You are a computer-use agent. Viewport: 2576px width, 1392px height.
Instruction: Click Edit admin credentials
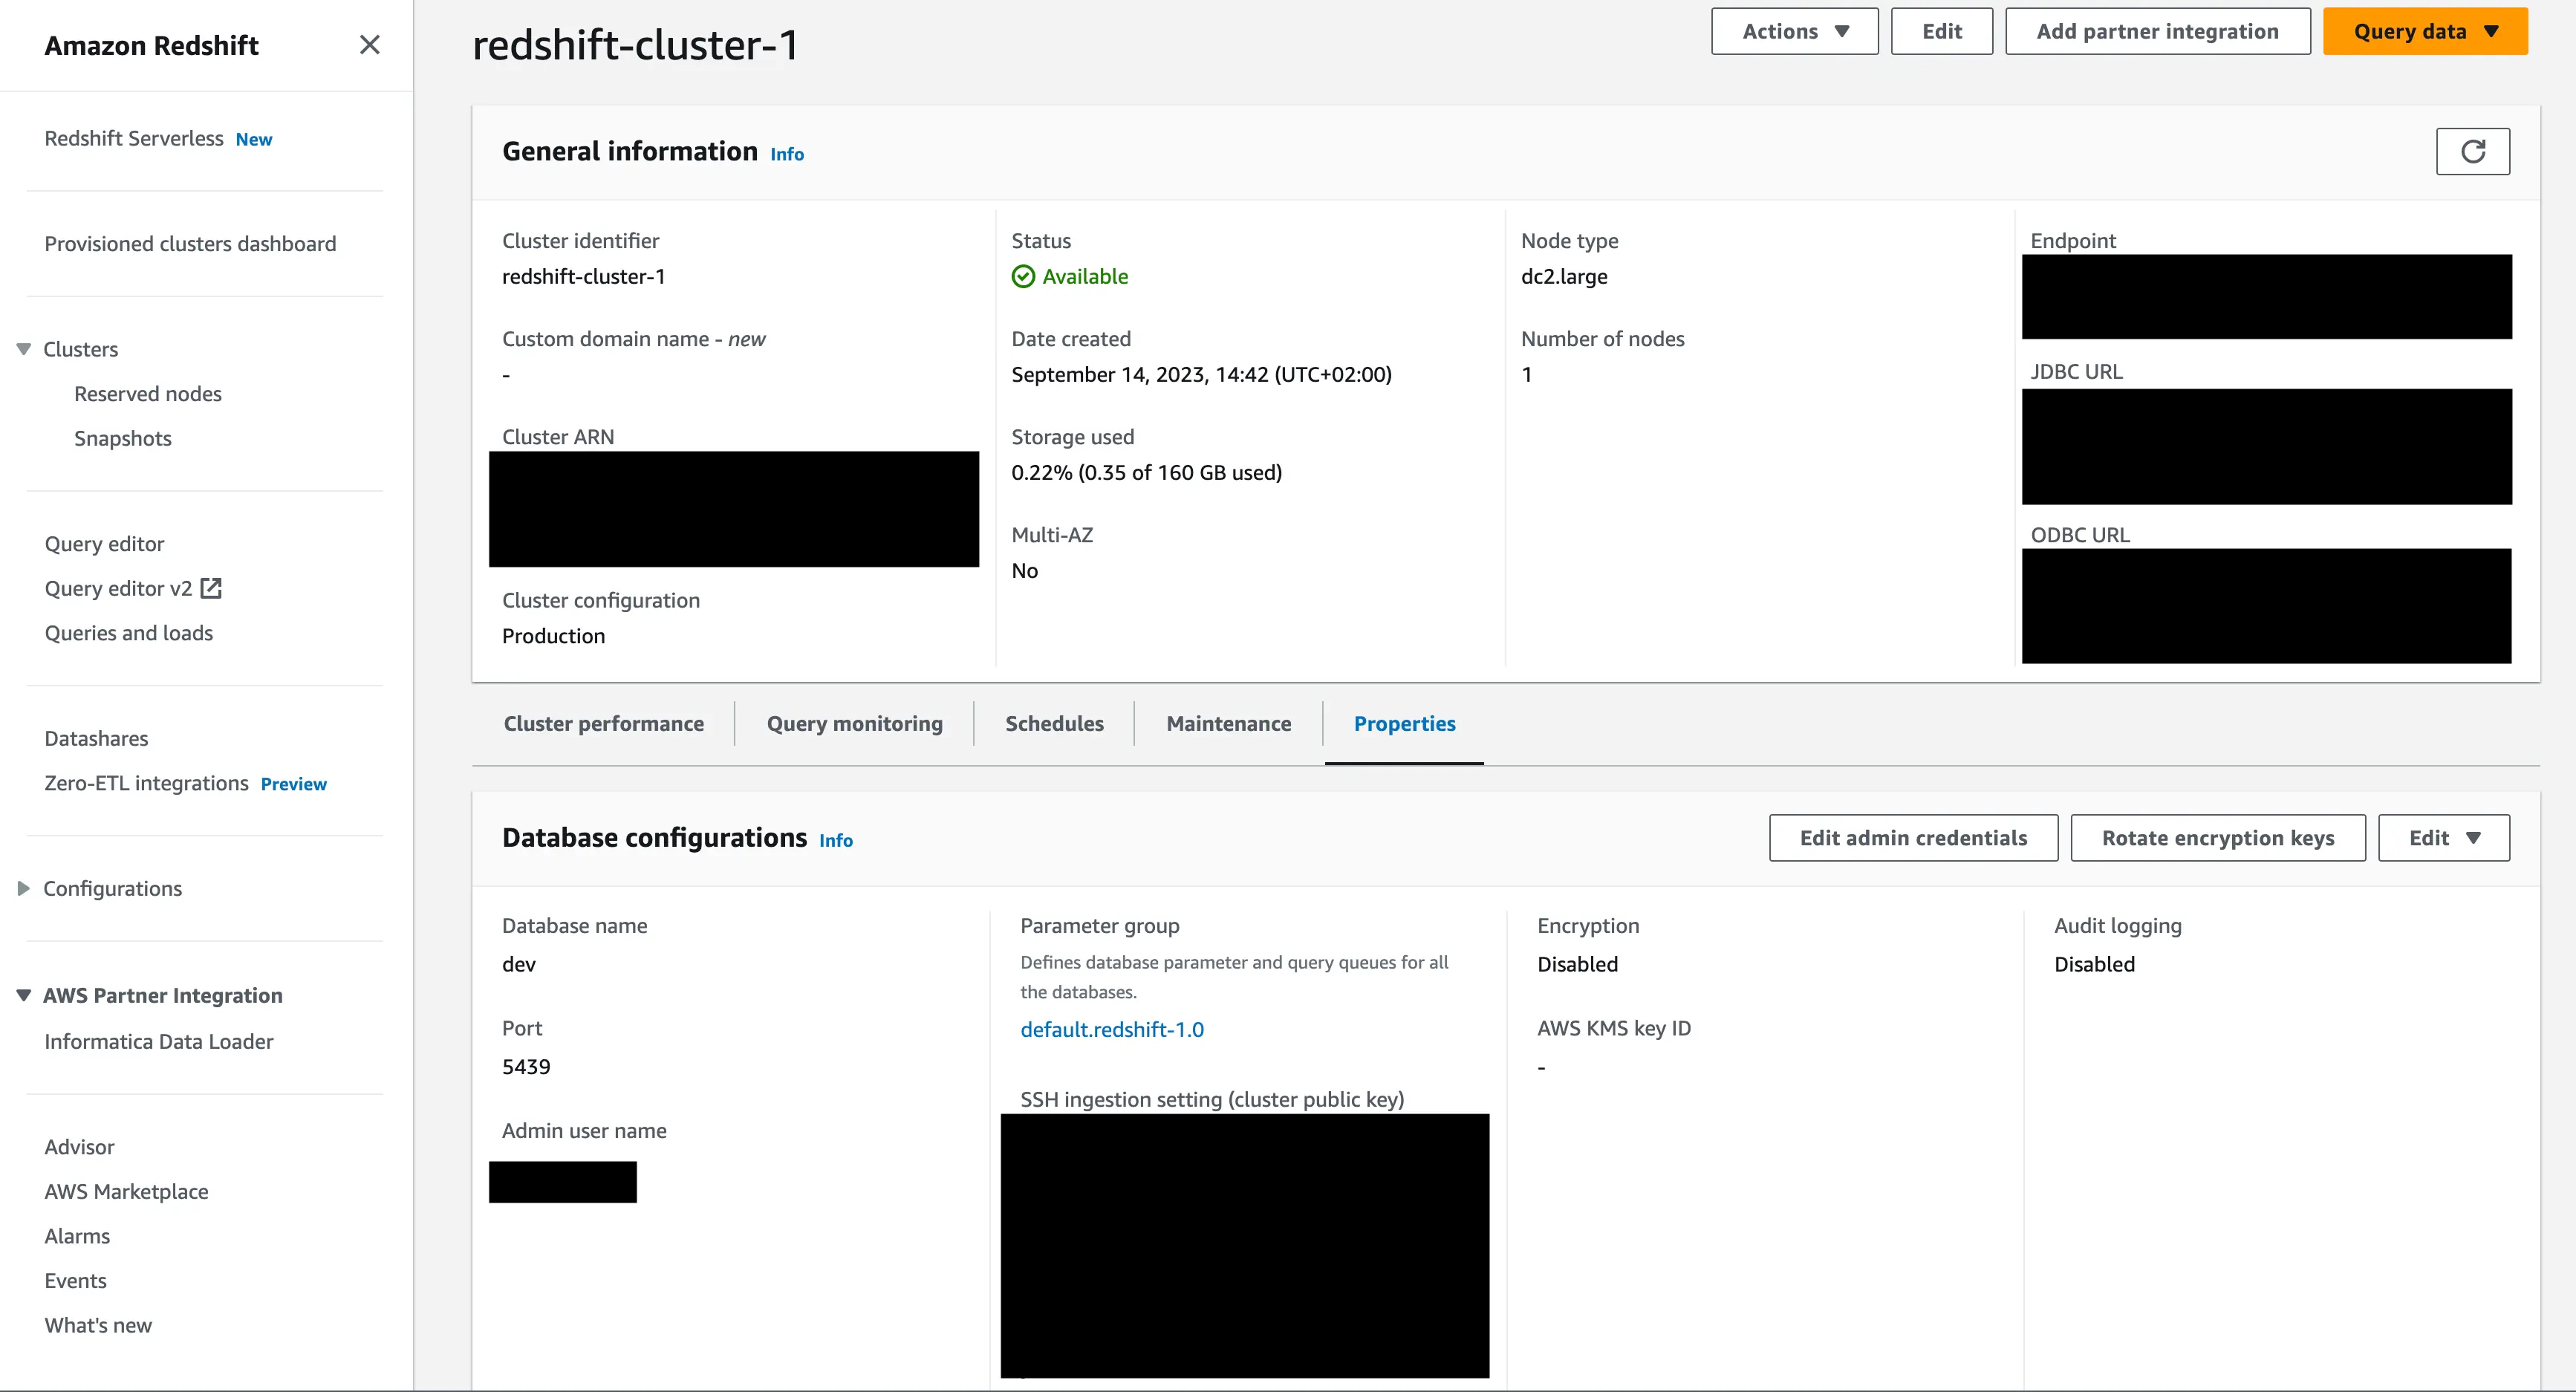[1912, 837]
